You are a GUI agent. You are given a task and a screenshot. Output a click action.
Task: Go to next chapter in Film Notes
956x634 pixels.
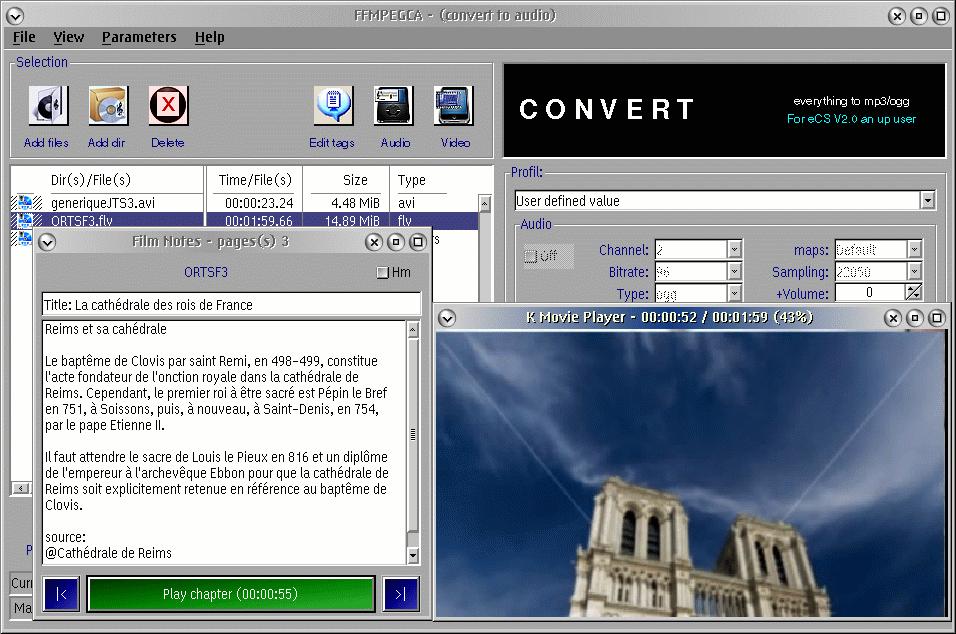(x=400, y=594)
